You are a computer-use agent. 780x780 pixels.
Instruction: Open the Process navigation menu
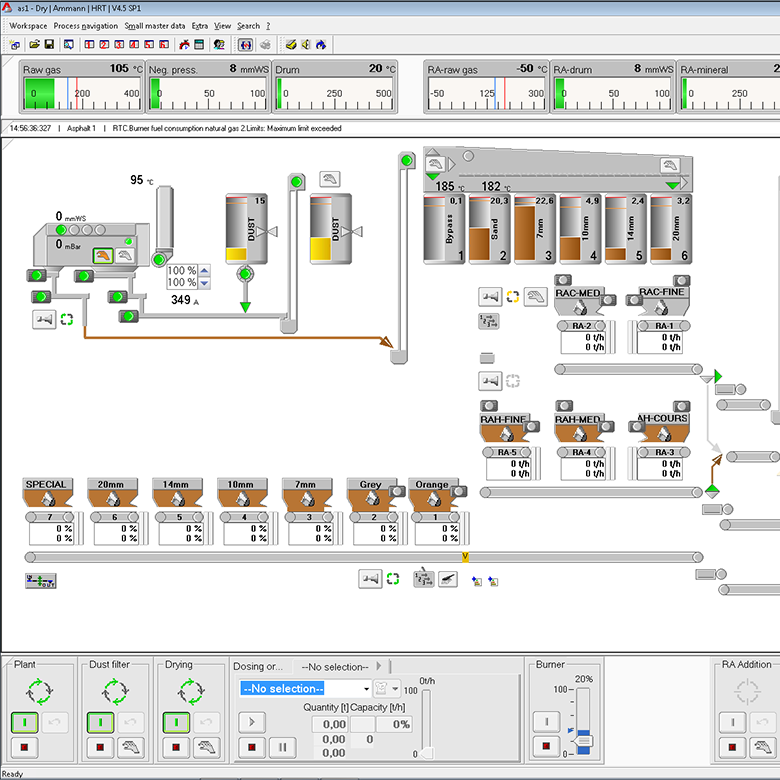click(x=85, y=25)
